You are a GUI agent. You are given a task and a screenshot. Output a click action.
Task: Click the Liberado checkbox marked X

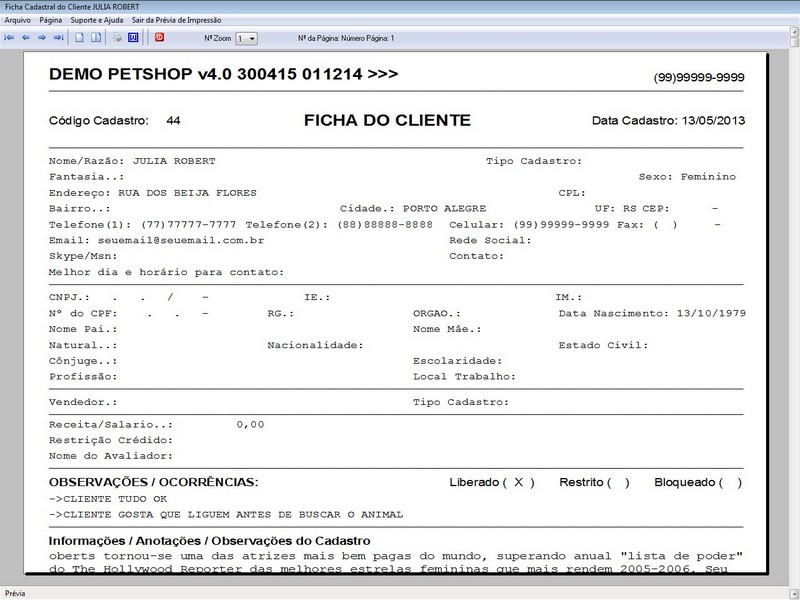tap(518, 482)
